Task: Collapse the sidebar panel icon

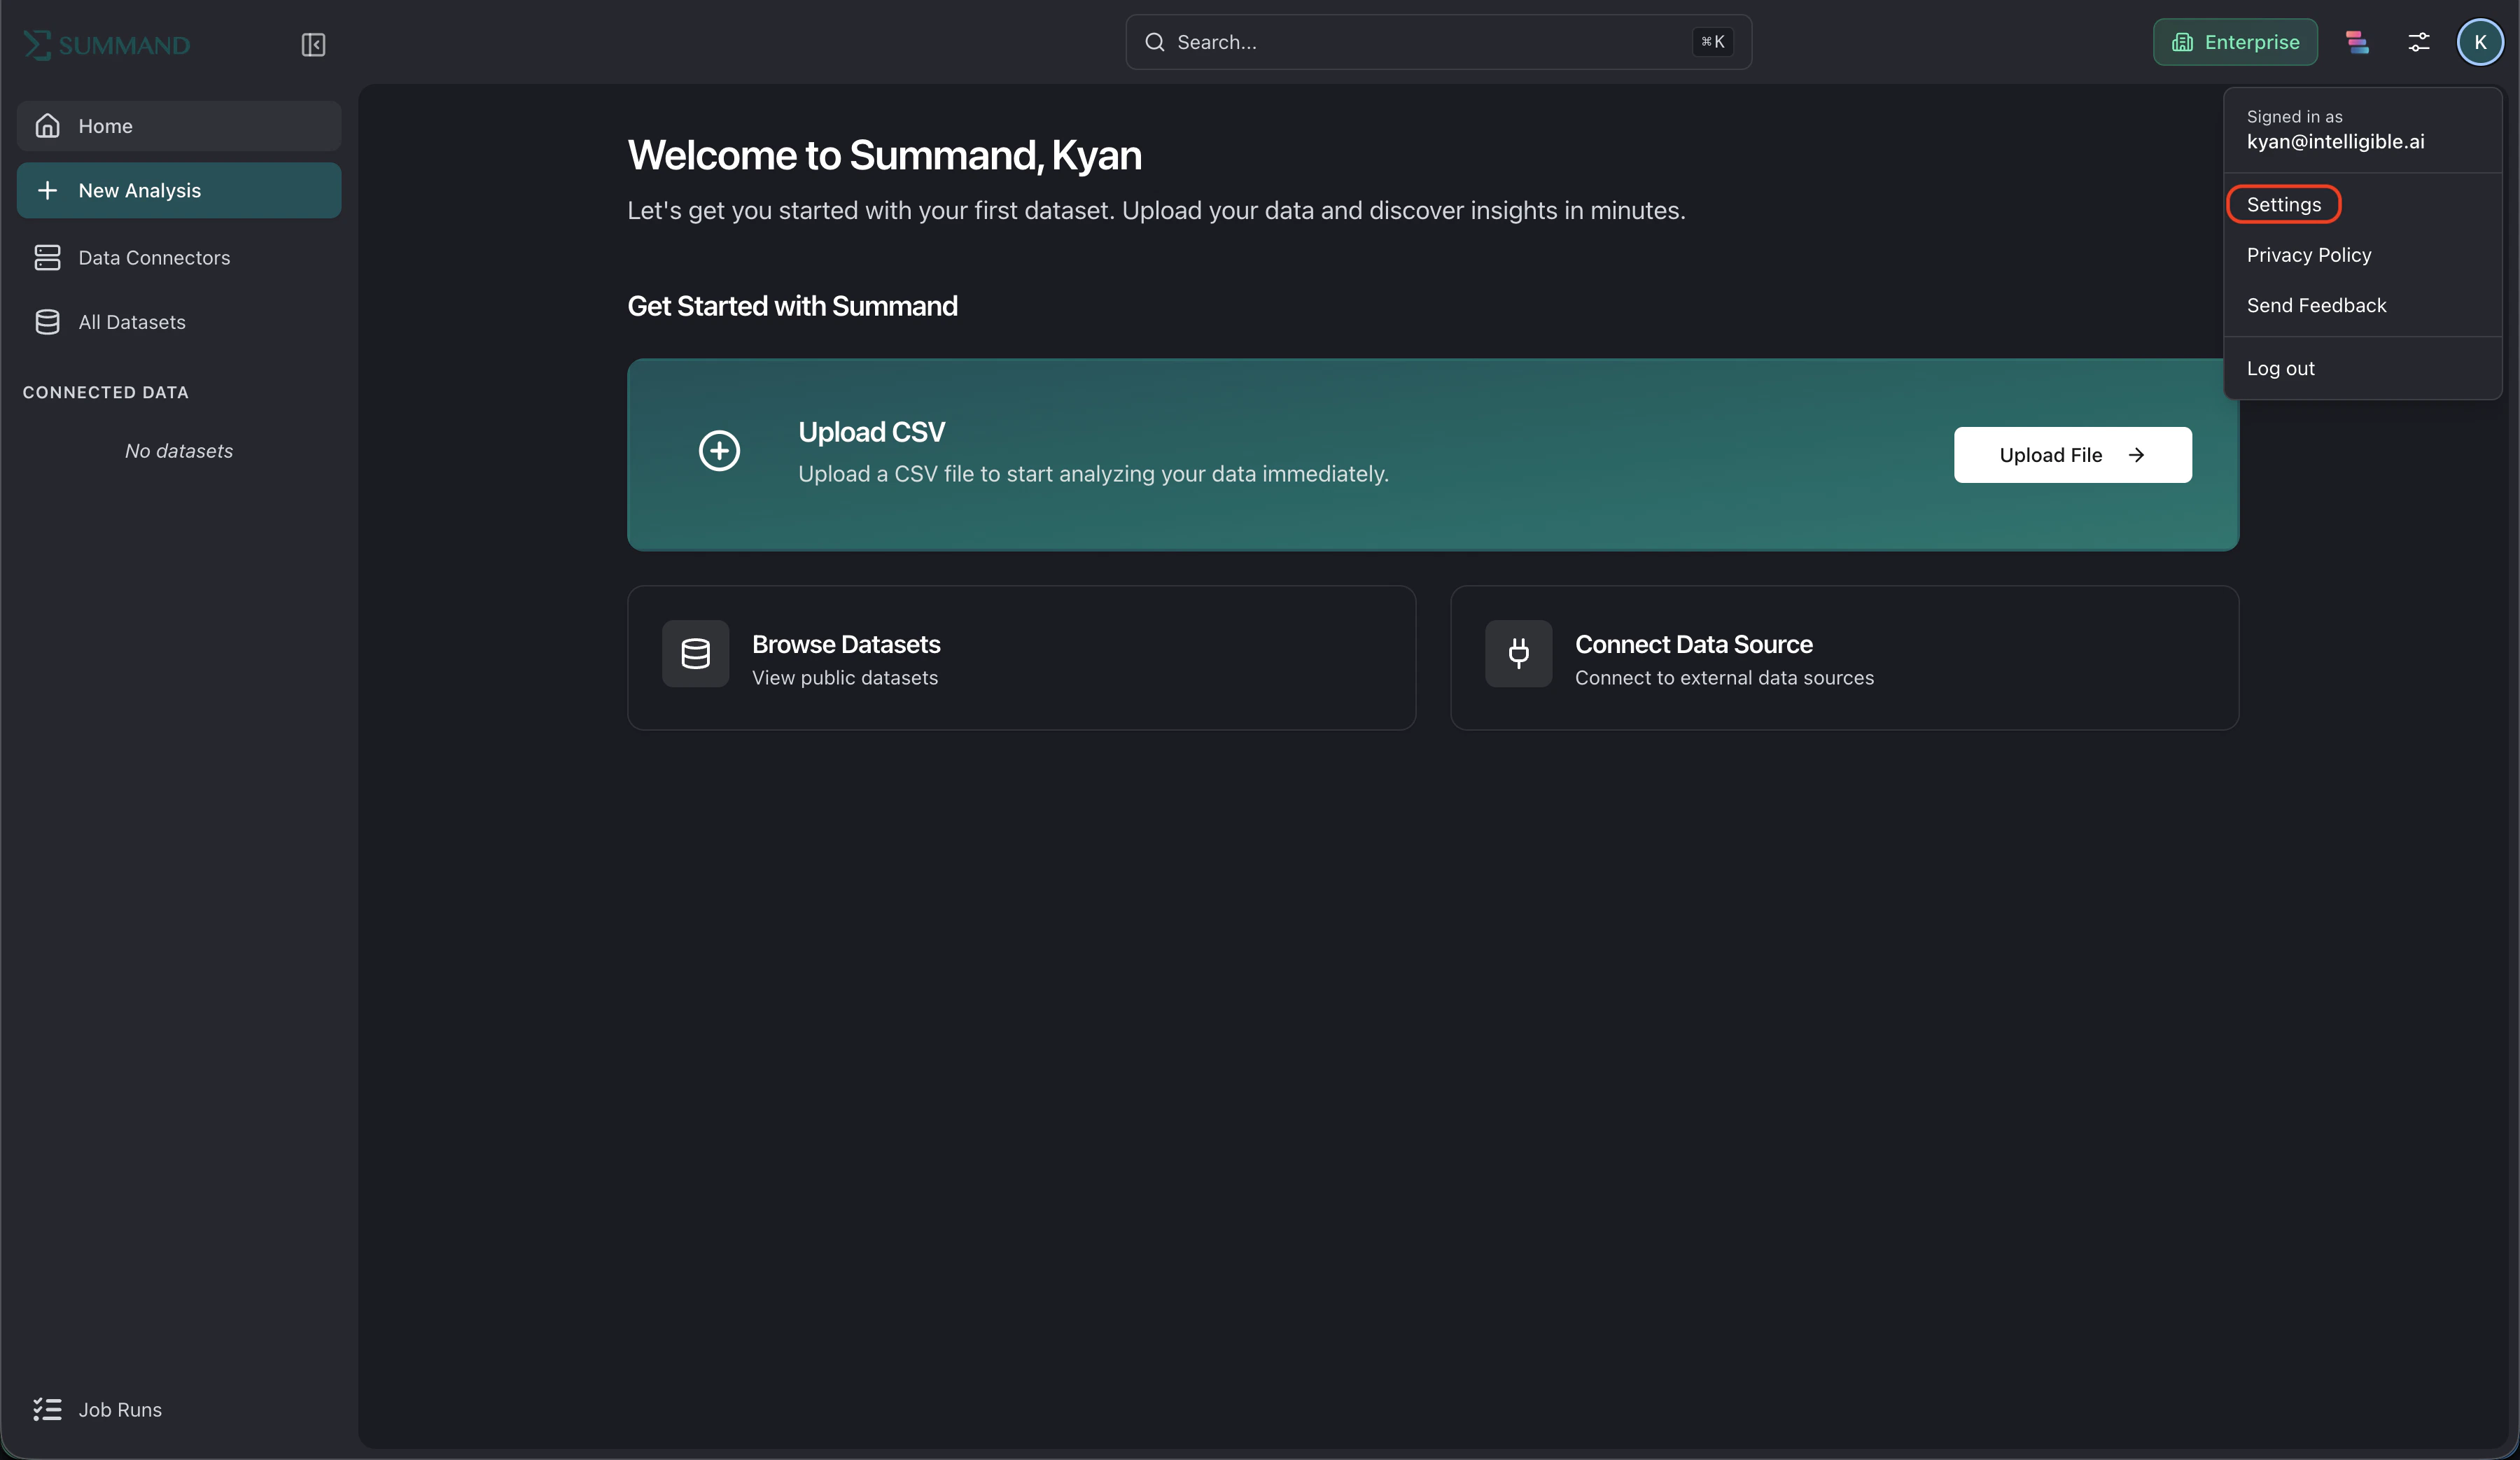Action: pyautogui.click(x=313, y=45)
